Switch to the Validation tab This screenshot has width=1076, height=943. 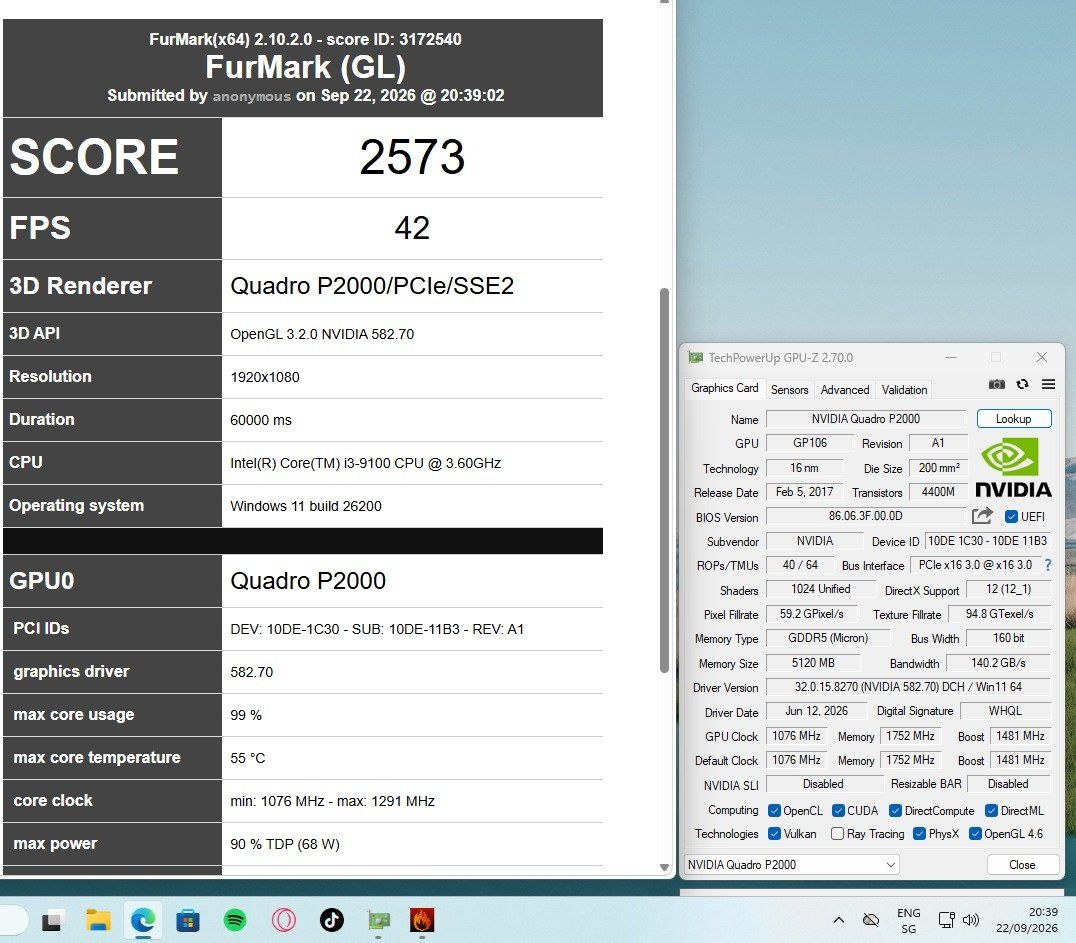[x=904, y=390]
